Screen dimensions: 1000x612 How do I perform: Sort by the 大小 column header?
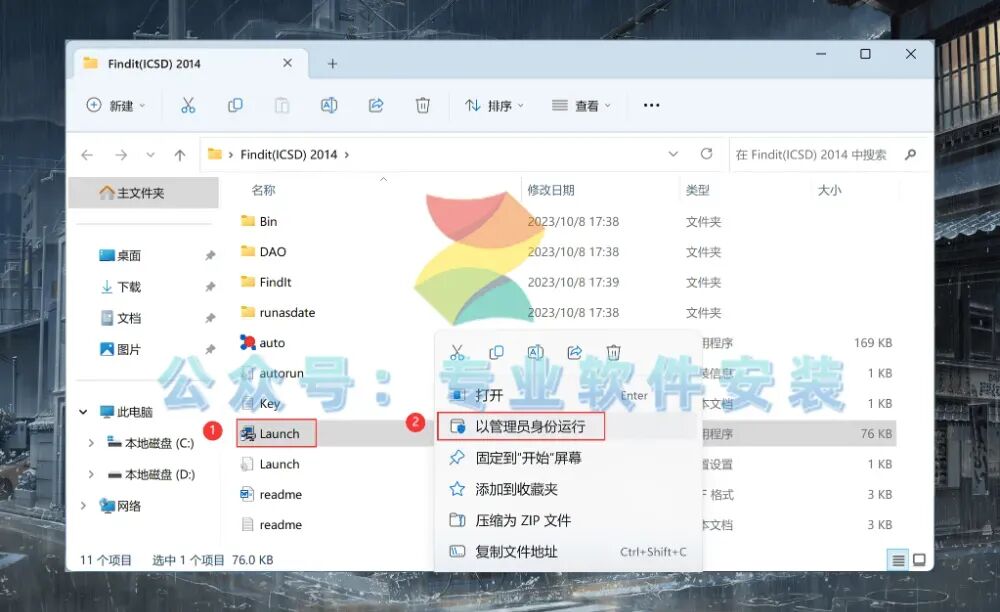(830, 190)
